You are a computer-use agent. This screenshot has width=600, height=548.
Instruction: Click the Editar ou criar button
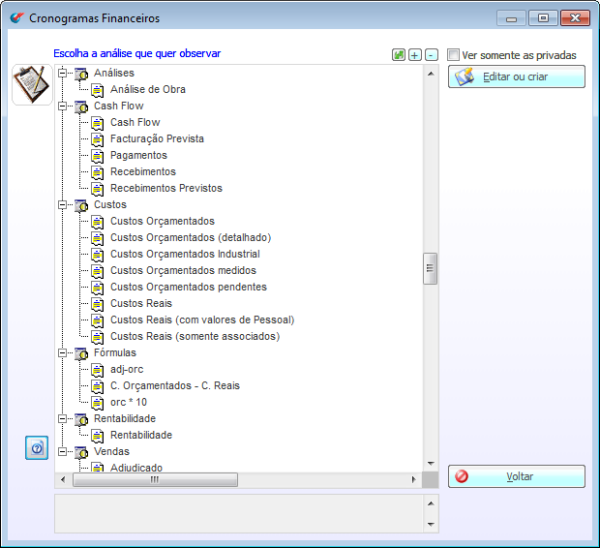tap(517, 77)
